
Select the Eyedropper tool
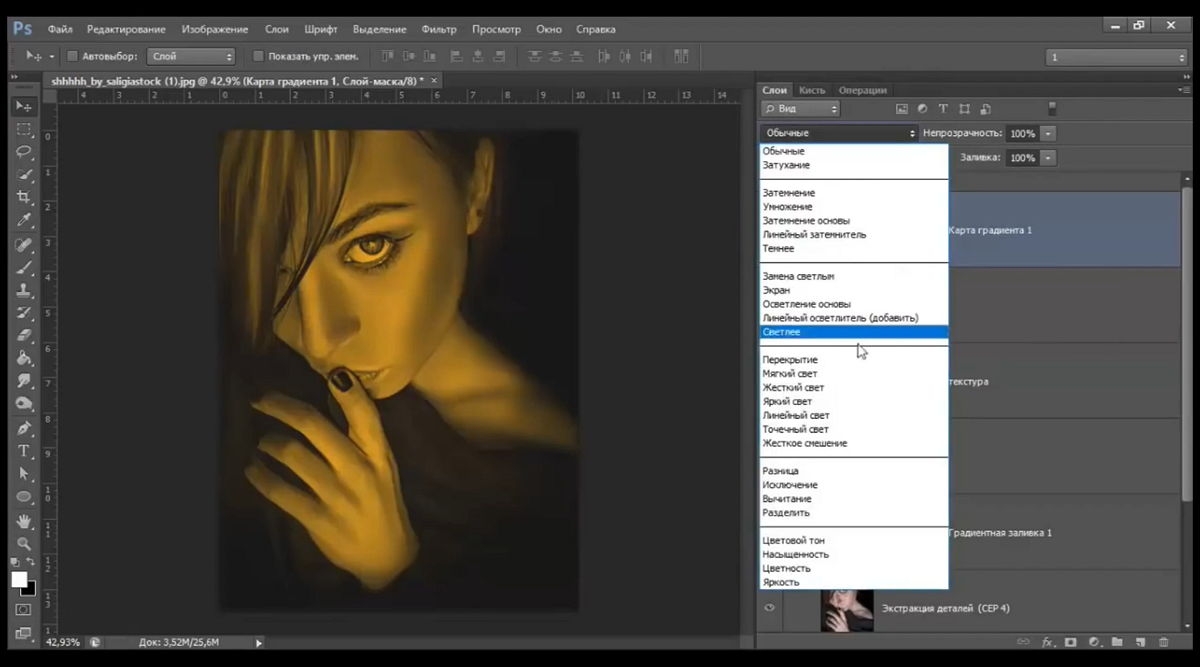[x=24, y=221]
